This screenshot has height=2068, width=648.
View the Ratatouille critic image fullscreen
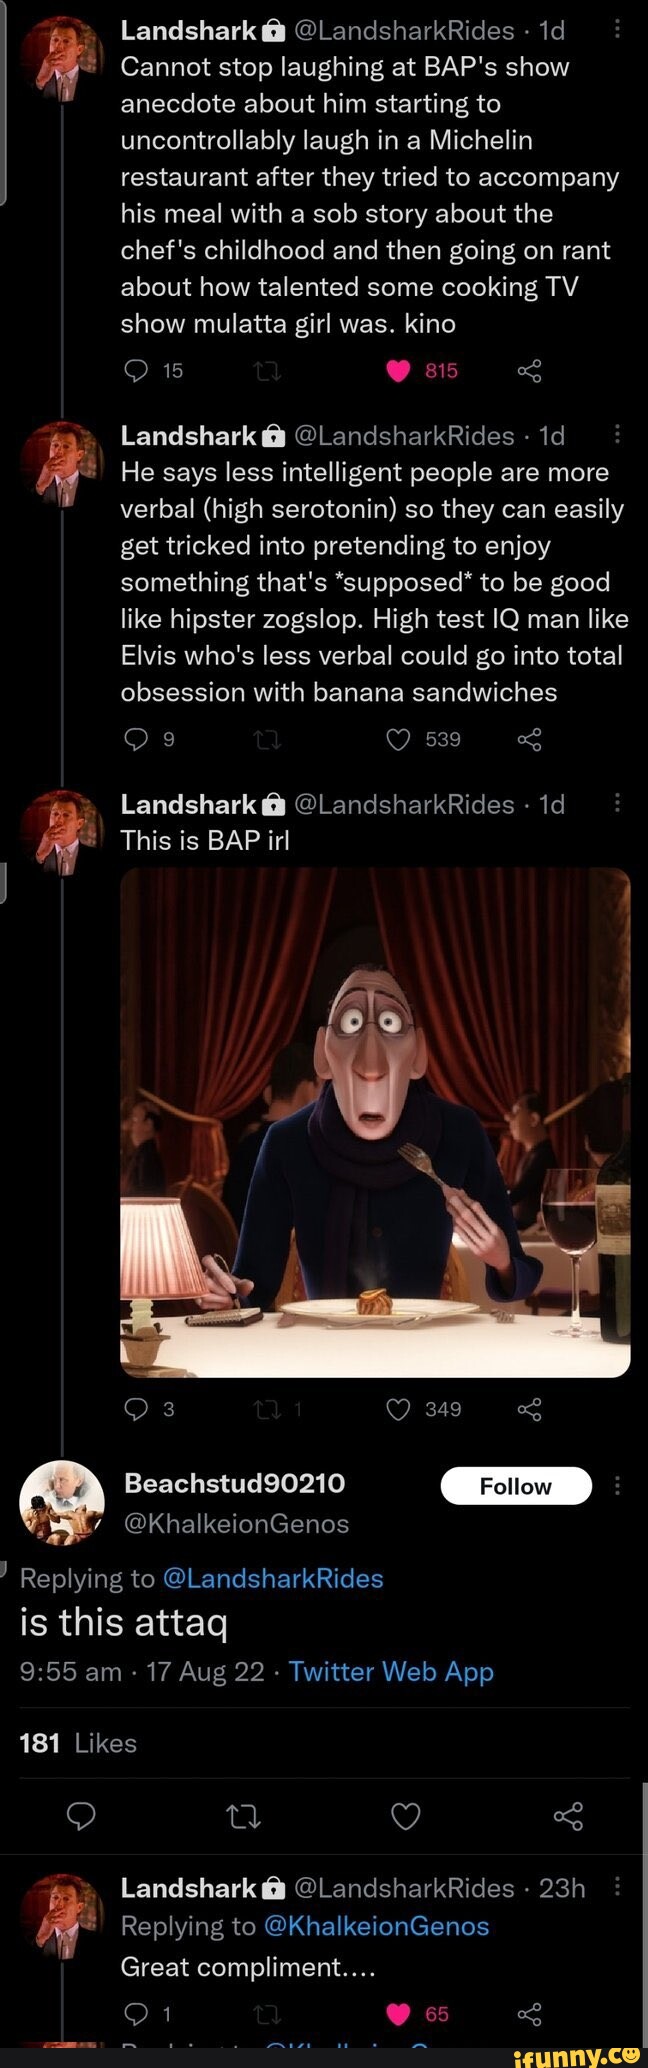click(x=374, y=1120)
